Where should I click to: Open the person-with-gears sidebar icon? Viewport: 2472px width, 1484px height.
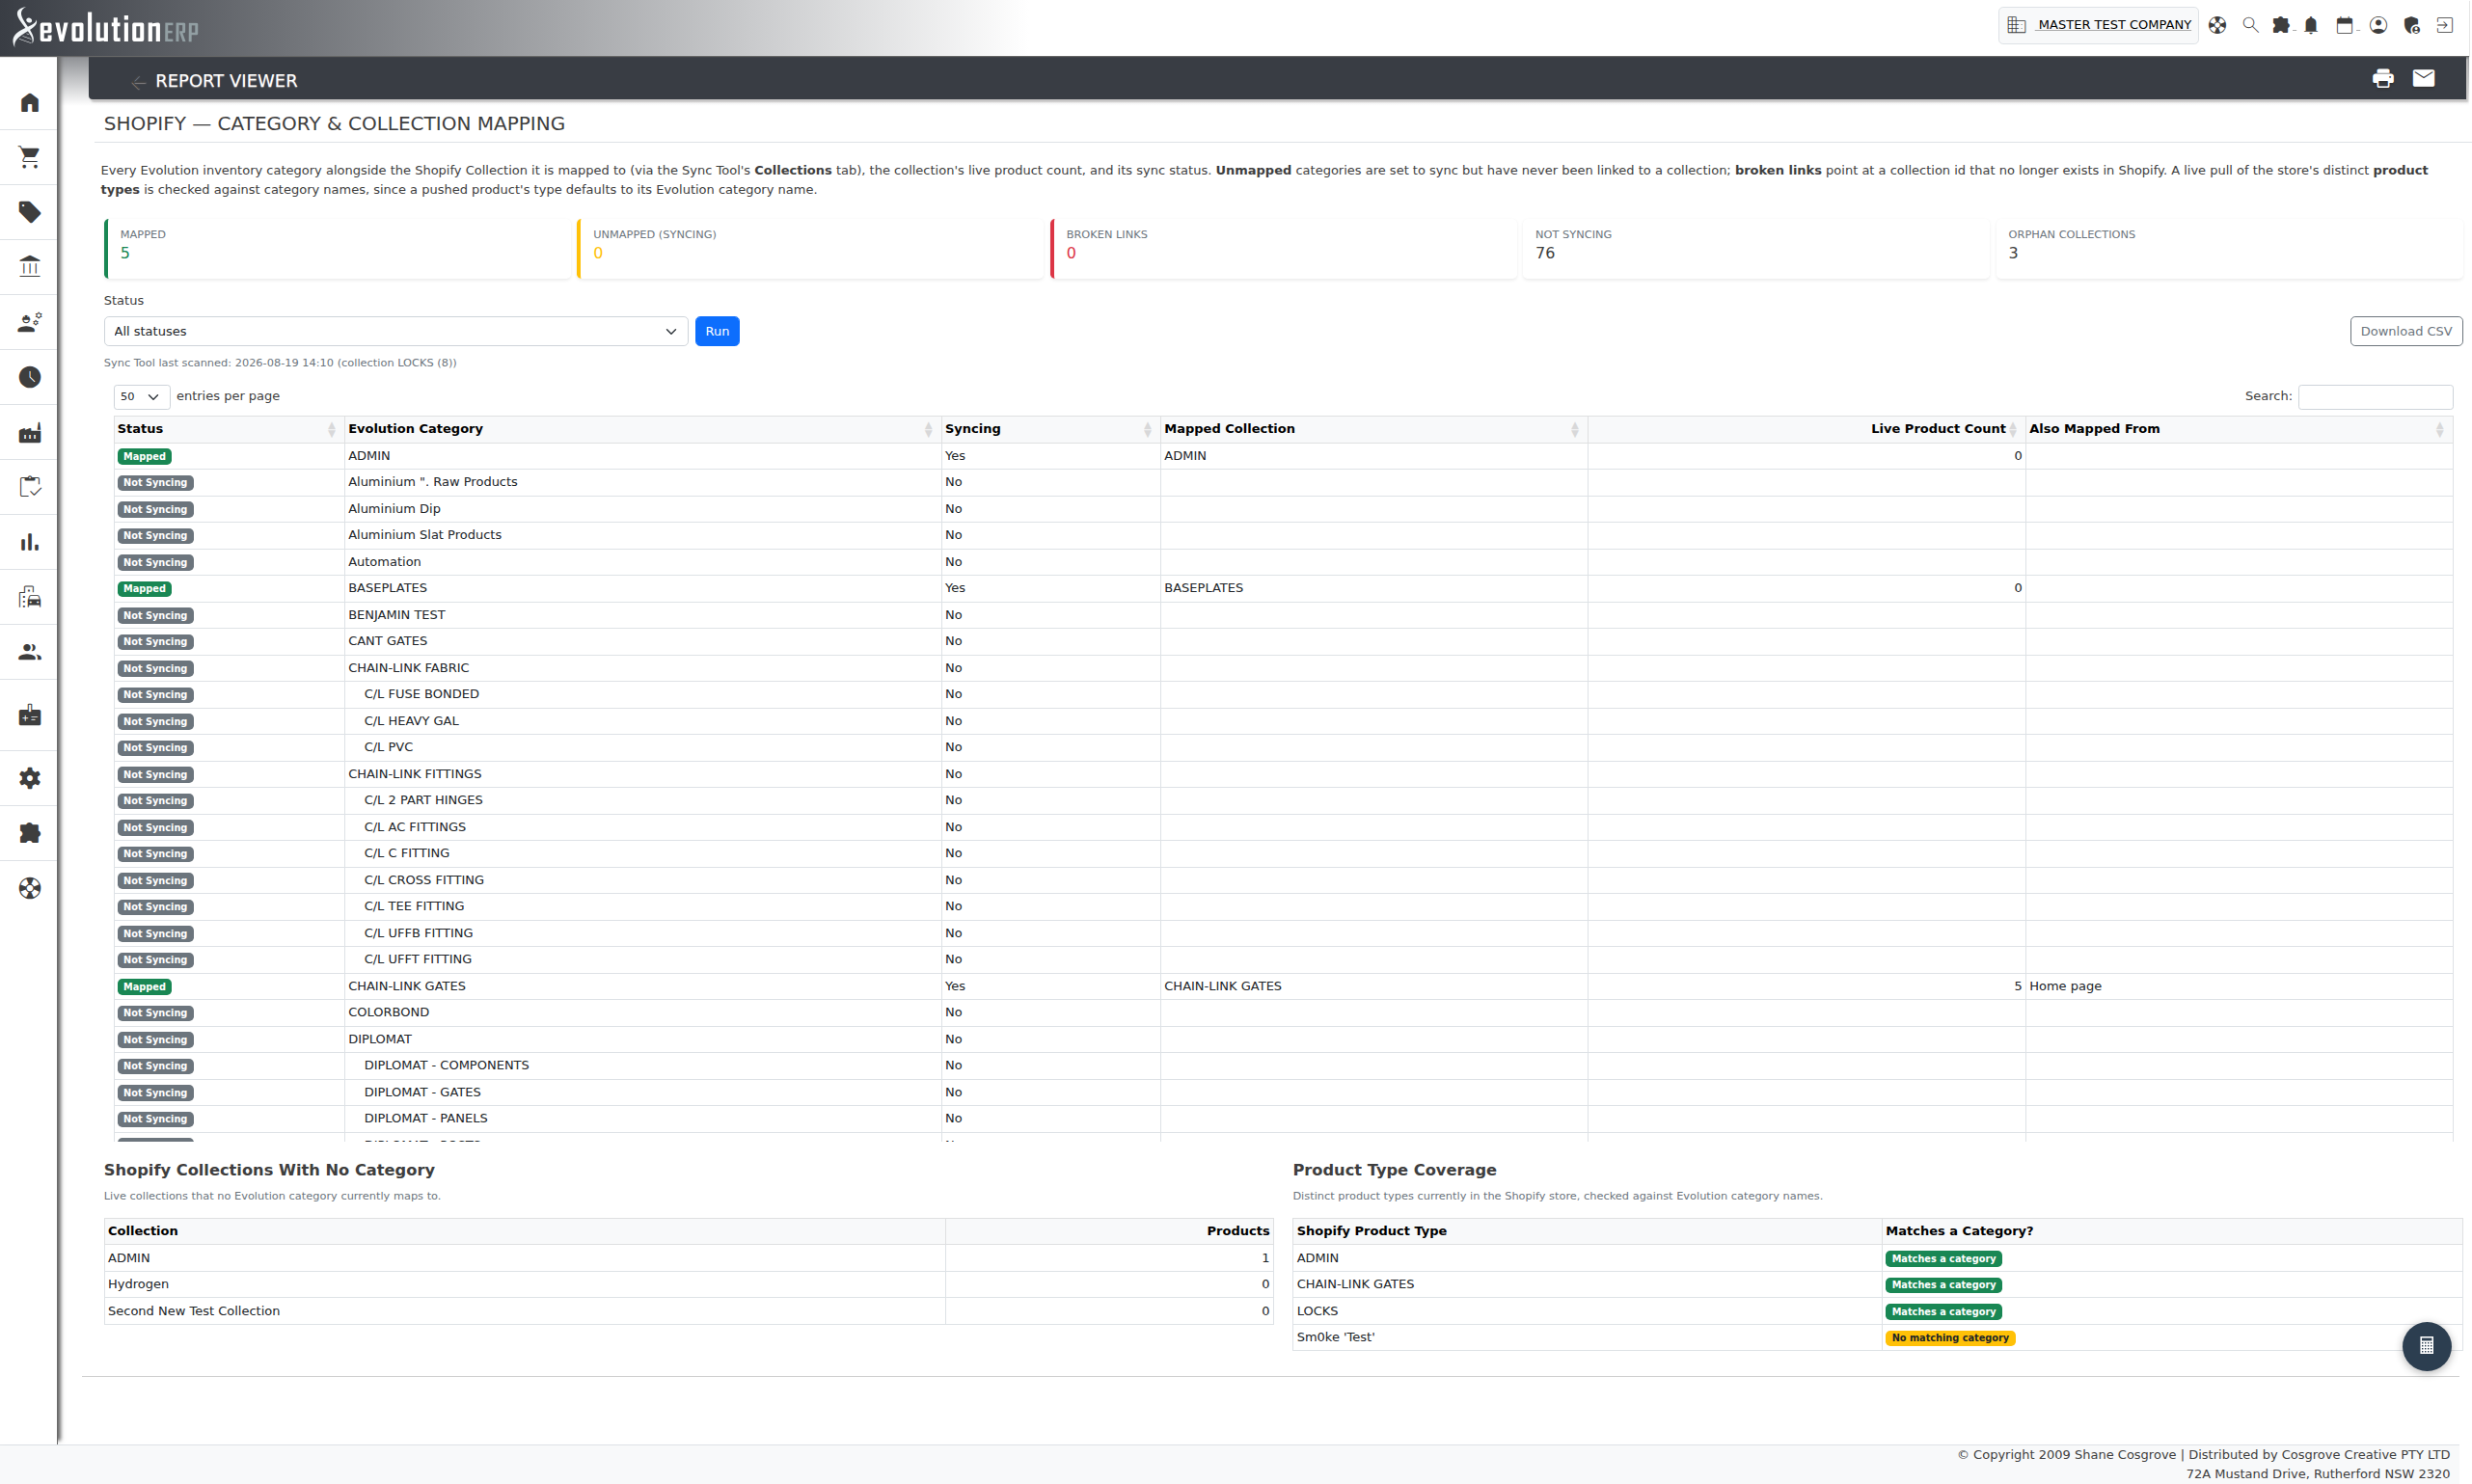click(x=30, y=322)
